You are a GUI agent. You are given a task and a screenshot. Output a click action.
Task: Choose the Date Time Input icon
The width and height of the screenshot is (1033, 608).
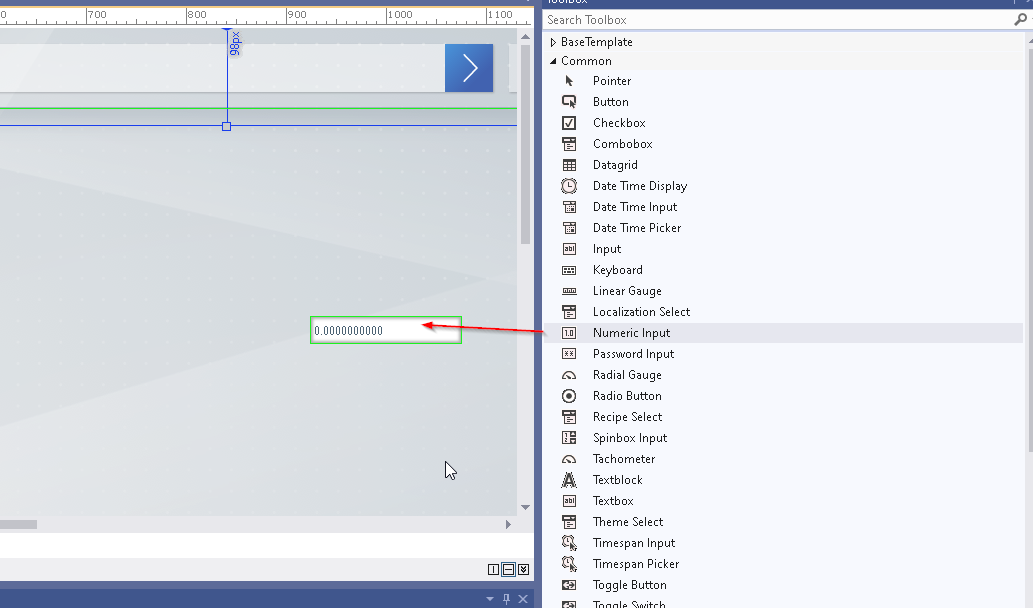[x=569, y=207]
